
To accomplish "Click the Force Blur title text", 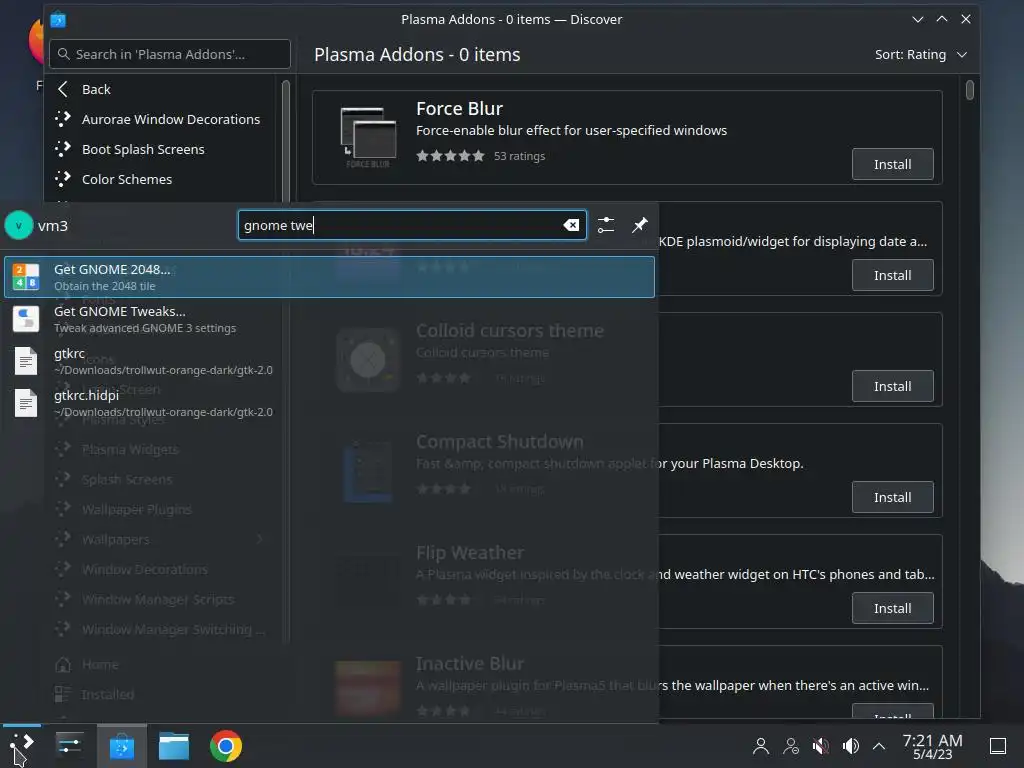I will [x=459, y=108].
